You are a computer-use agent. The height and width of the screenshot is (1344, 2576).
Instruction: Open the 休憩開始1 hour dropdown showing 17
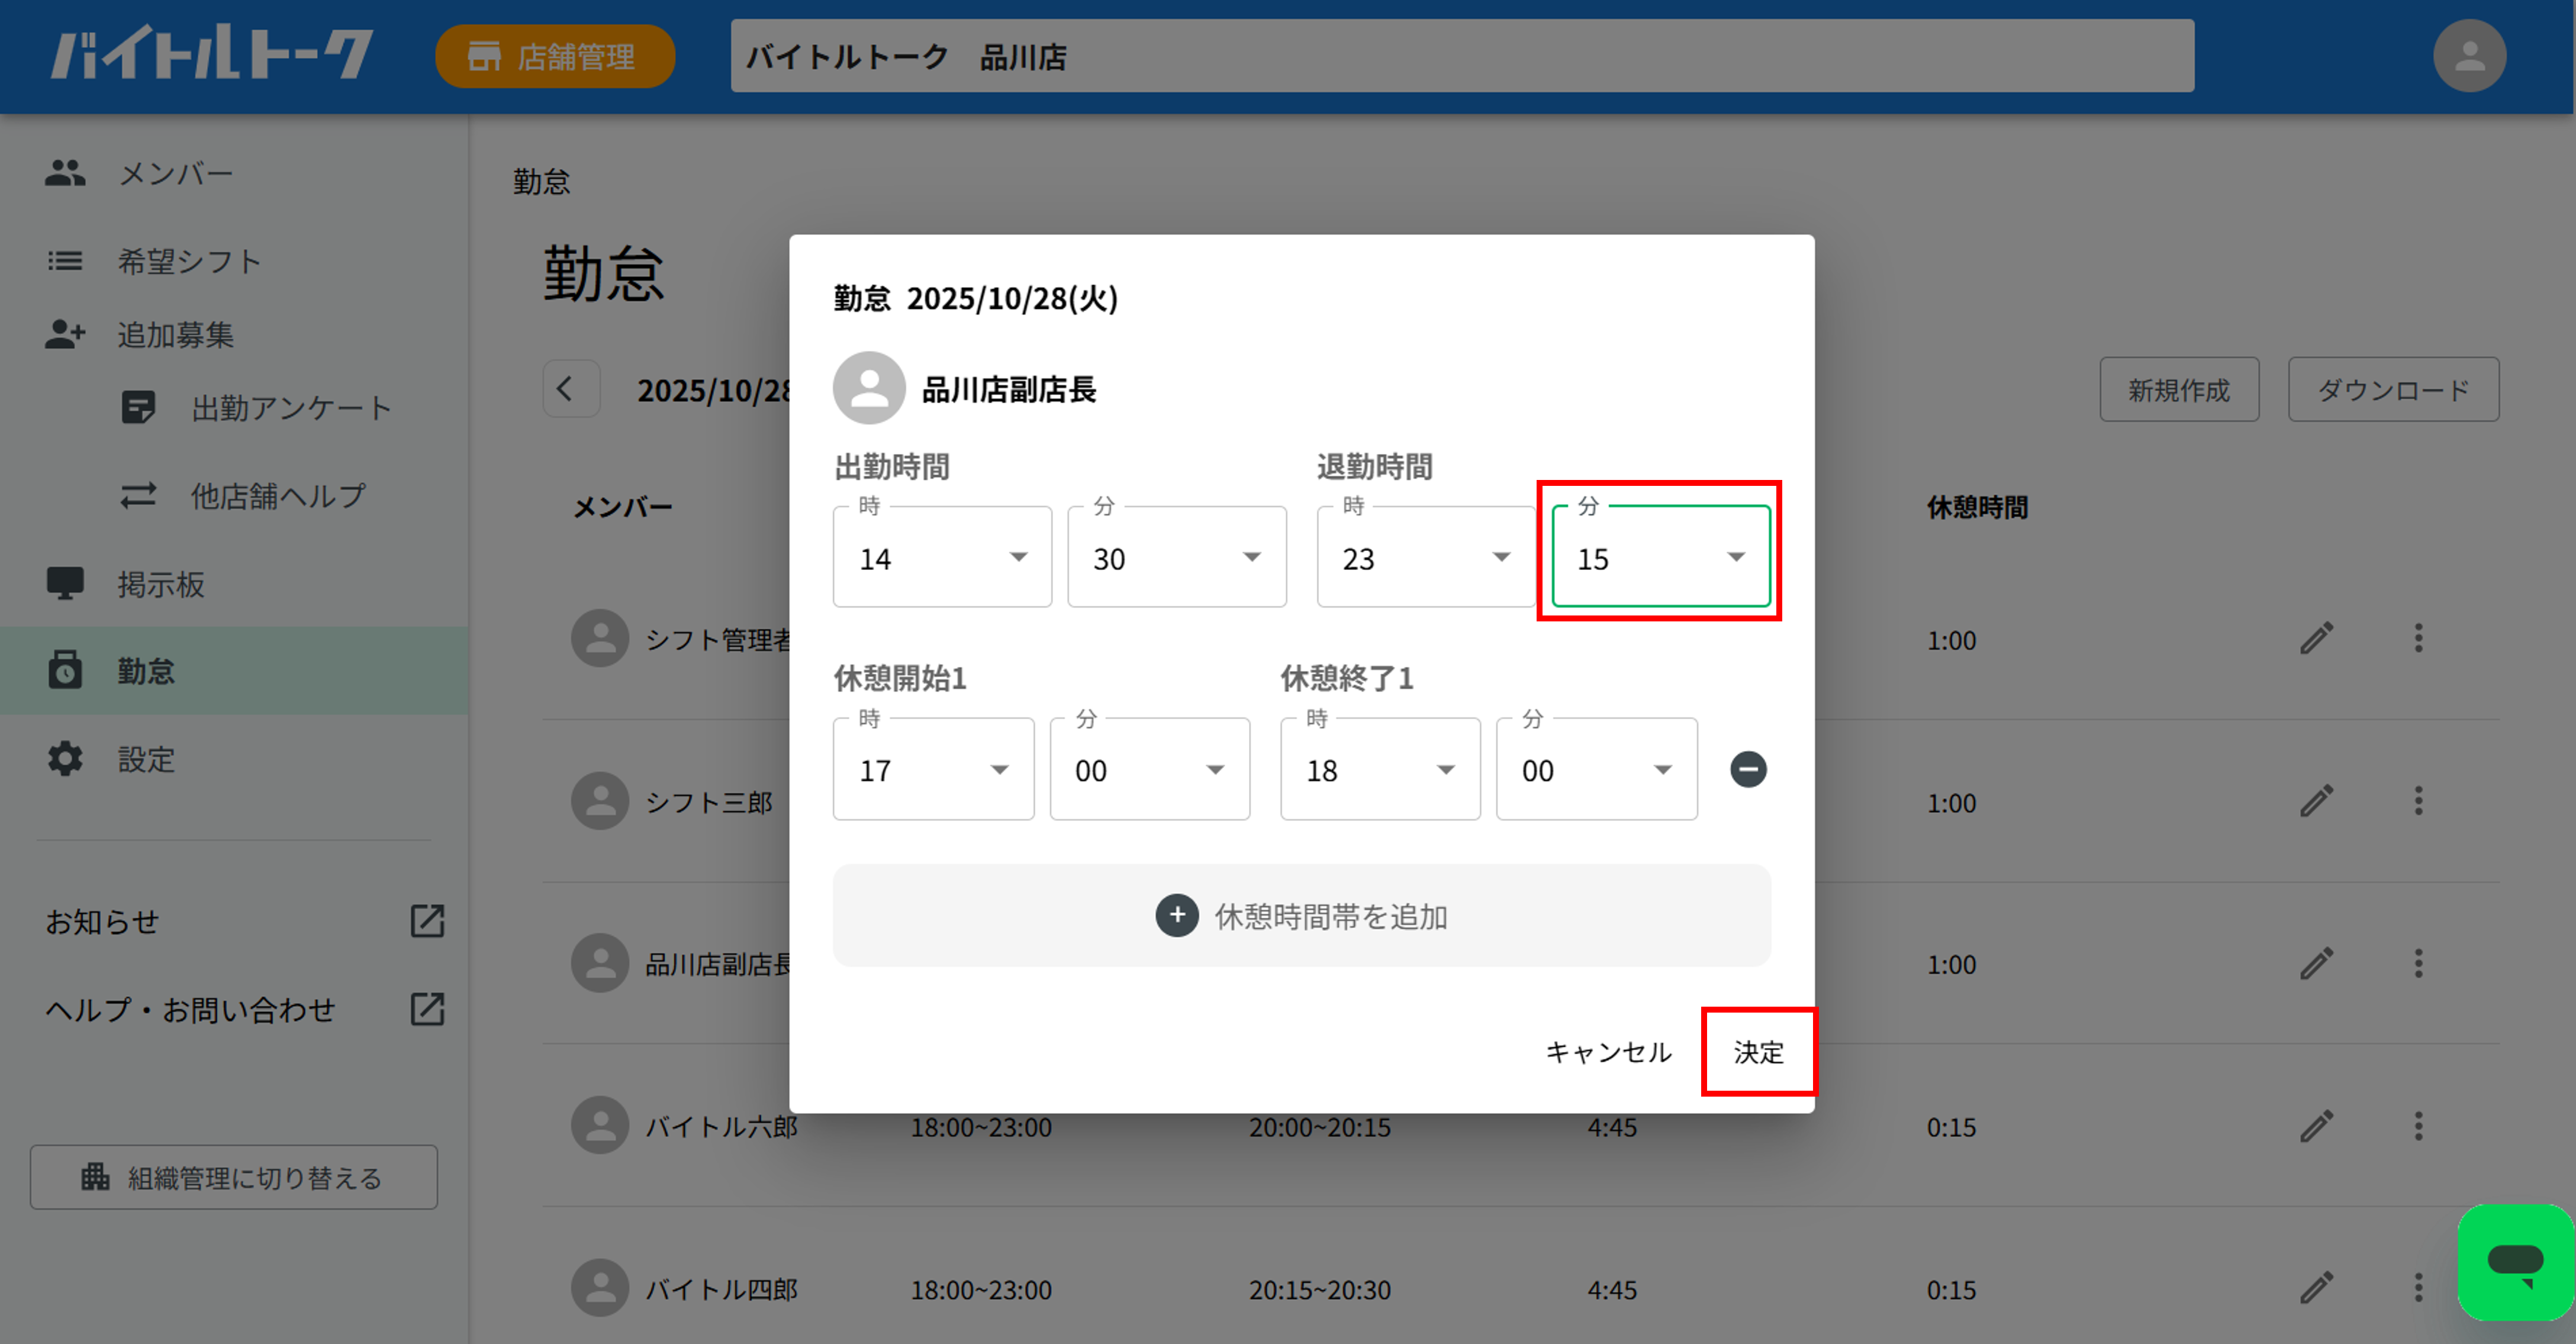(933, 769)
